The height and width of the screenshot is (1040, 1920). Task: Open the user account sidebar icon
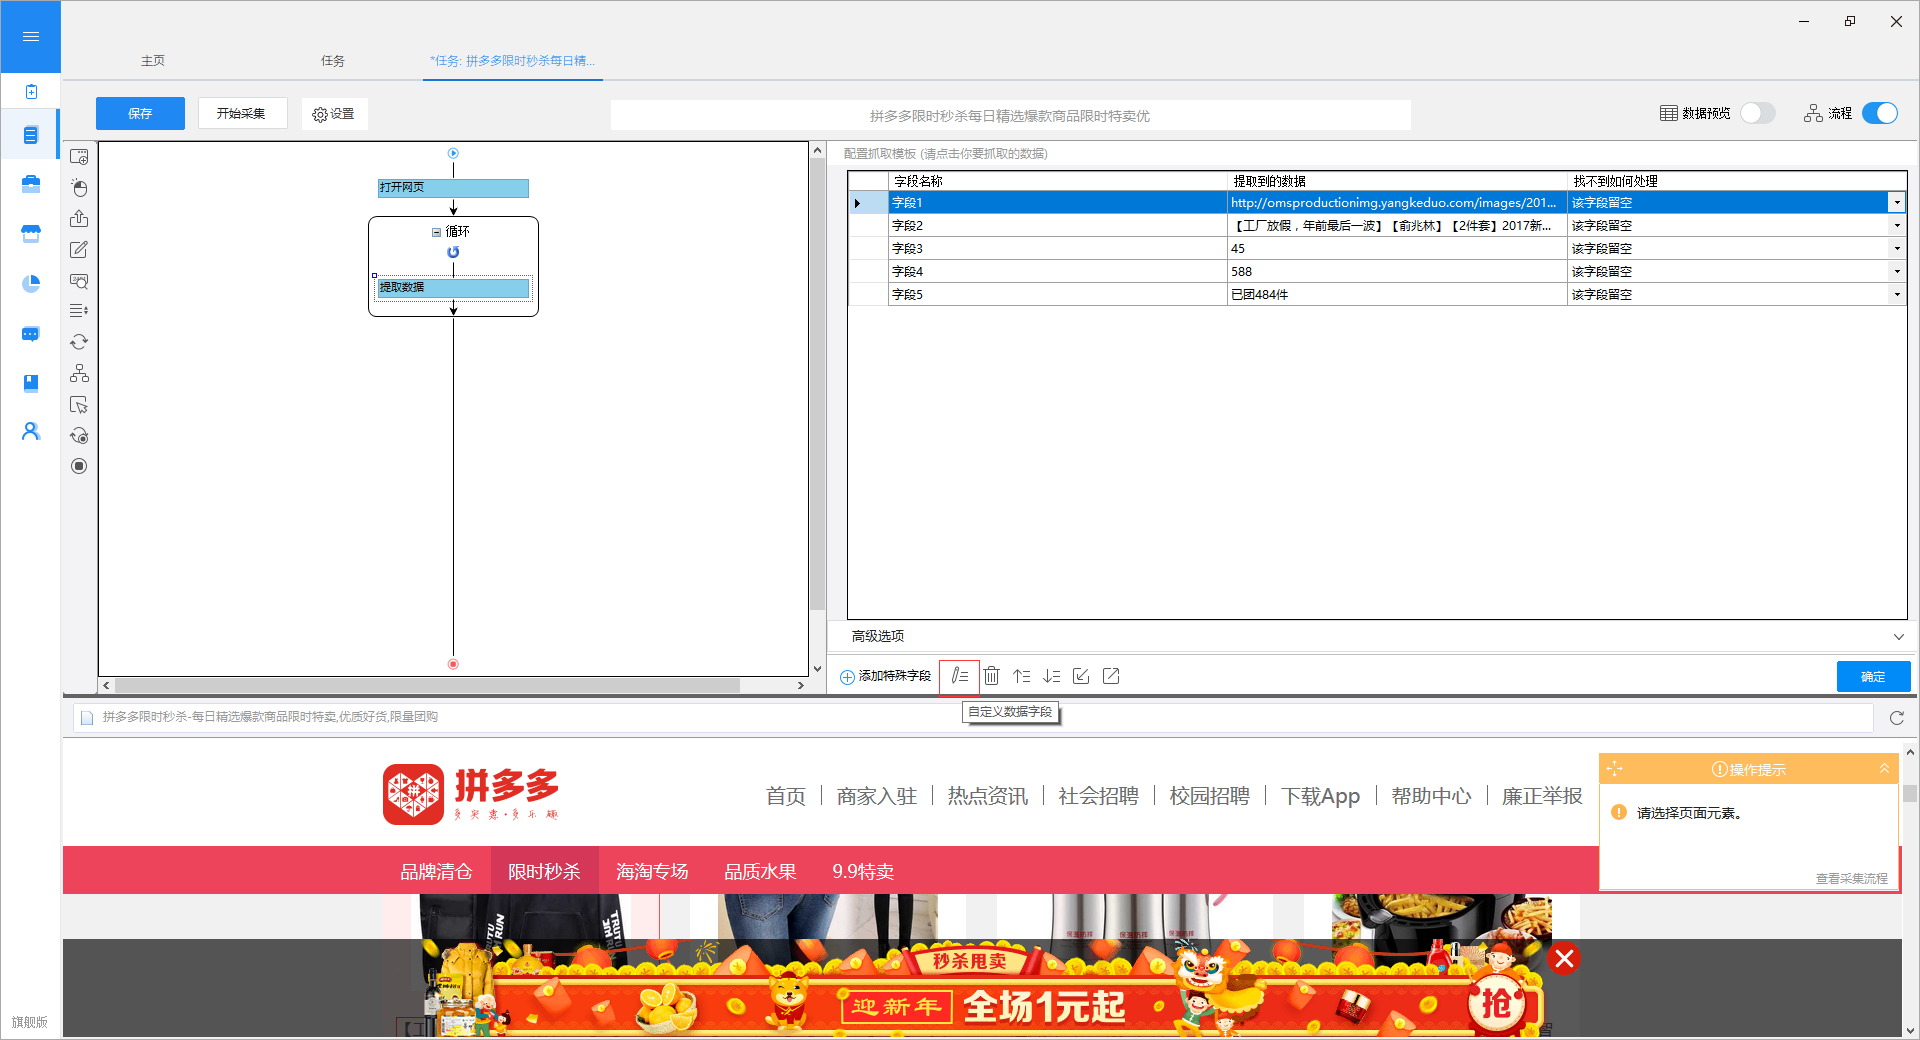click(31, 431)
